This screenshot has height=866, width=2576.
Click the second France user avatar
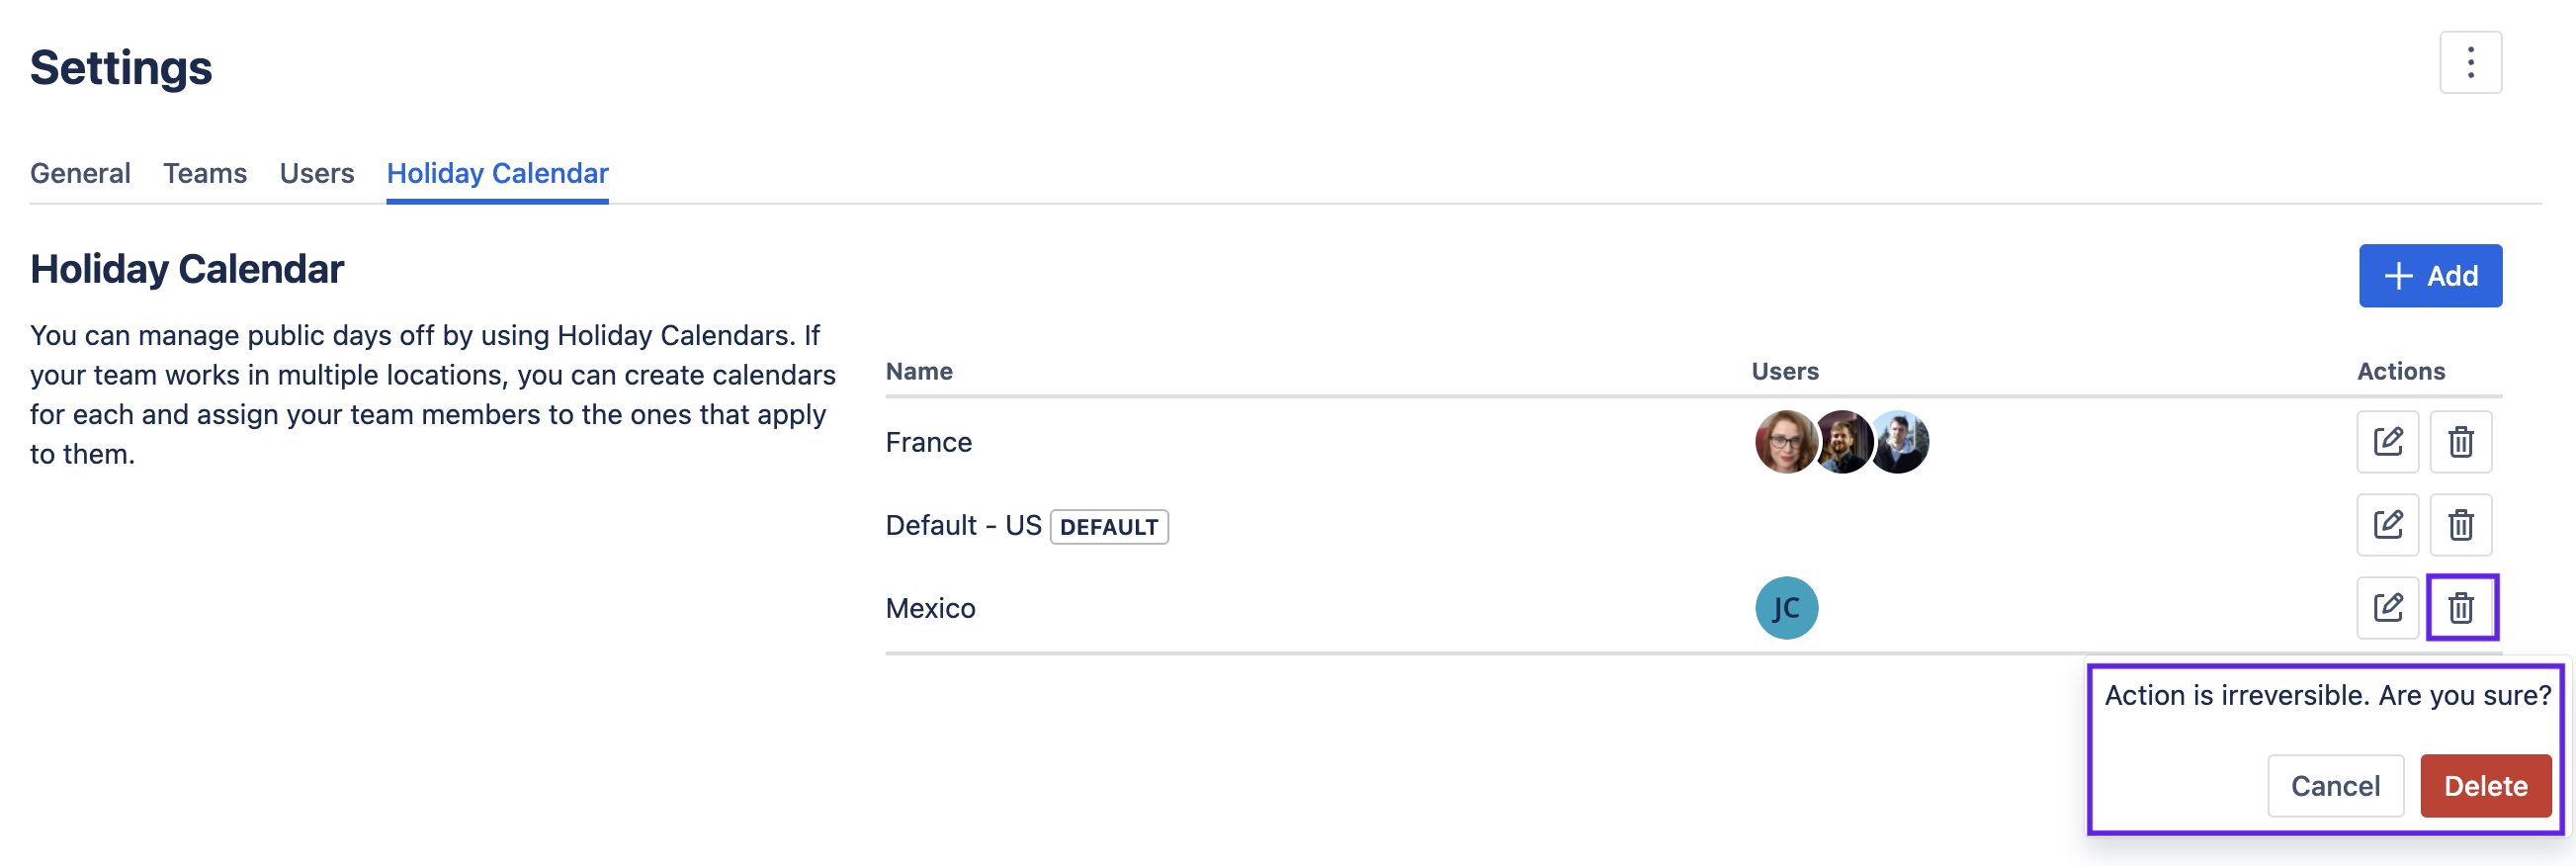pos(1843,442)
